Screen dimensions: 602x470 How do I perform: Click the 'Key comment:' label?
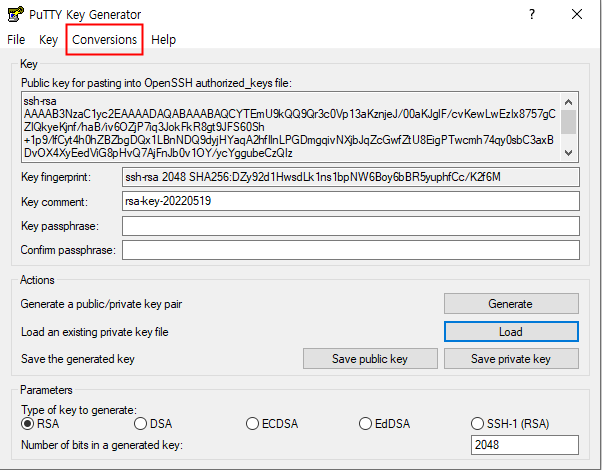(54, 202)
